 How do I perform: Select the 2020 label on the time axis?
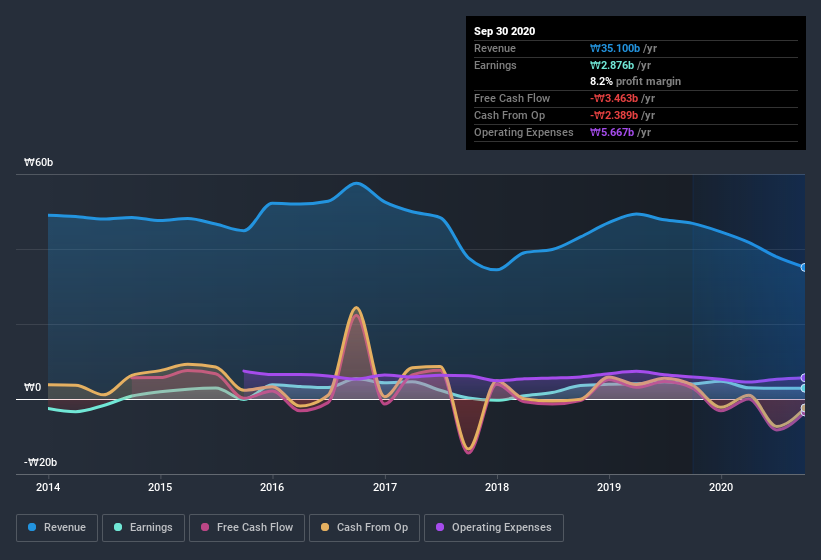point(720,488)
